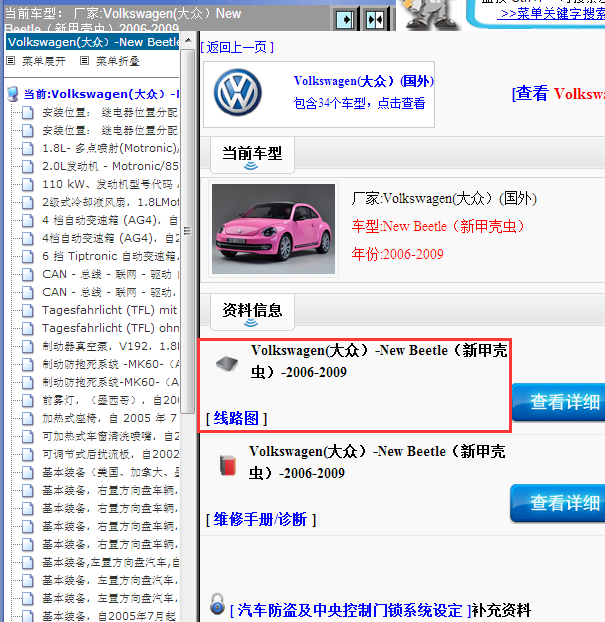Click the mechanic cartoon figure icon
The width and height of the screenshot is (605, 622).
click(428, 15)
